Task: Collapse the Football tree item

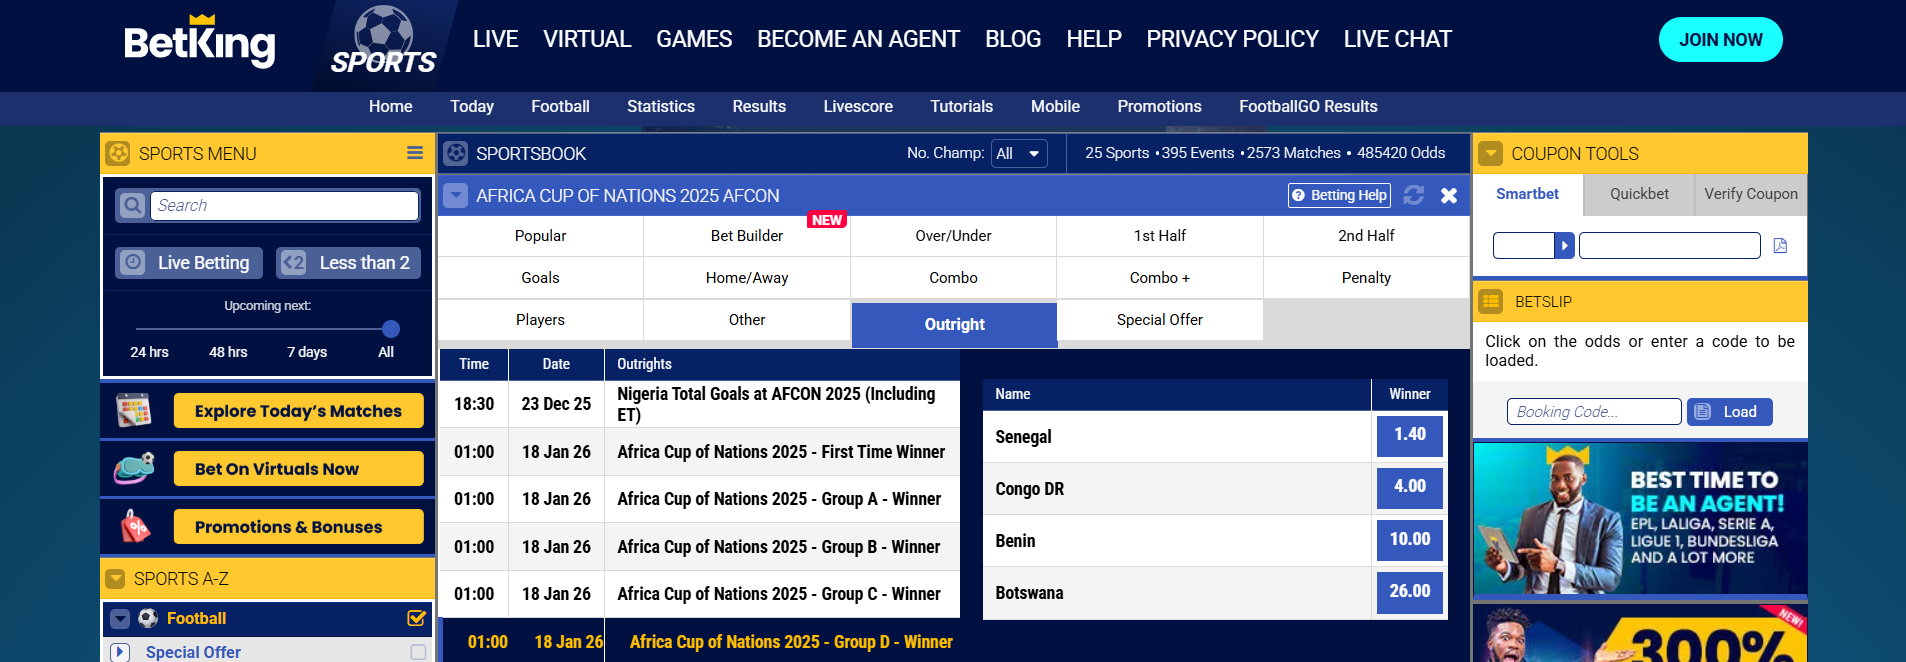Action: (120, 619)
